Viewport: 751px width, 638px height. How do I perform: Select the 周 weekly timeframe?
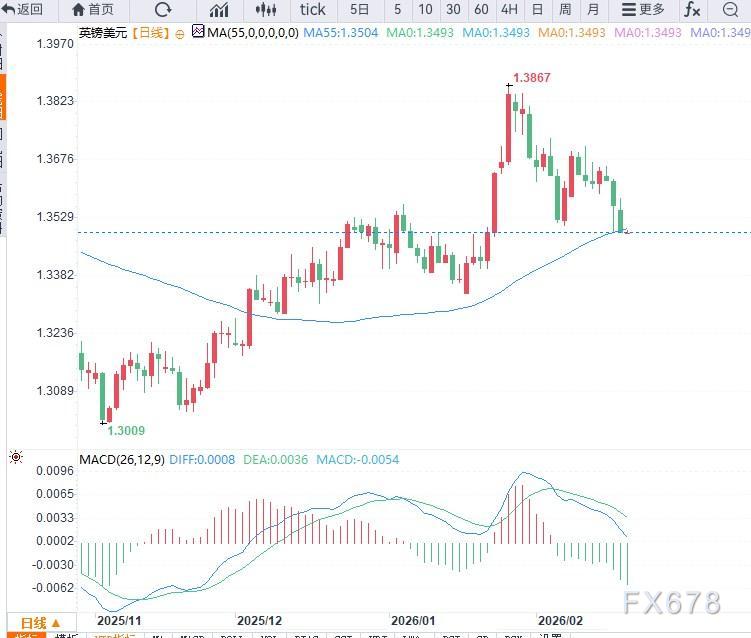(x=565, y=10)
